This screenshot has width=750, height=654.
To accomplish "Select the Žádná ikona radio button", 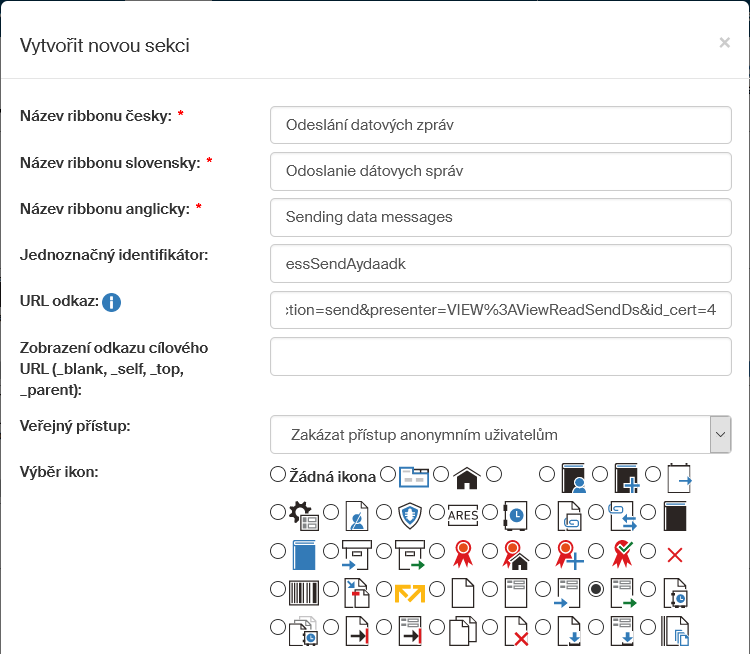I will [278, 474].
